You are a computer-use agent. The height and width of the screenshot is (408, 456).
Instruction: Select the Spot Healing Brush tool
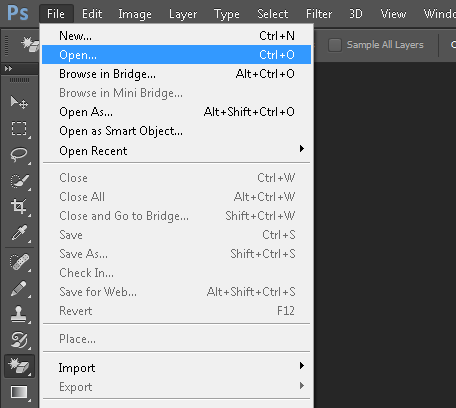tap(19, 262)
